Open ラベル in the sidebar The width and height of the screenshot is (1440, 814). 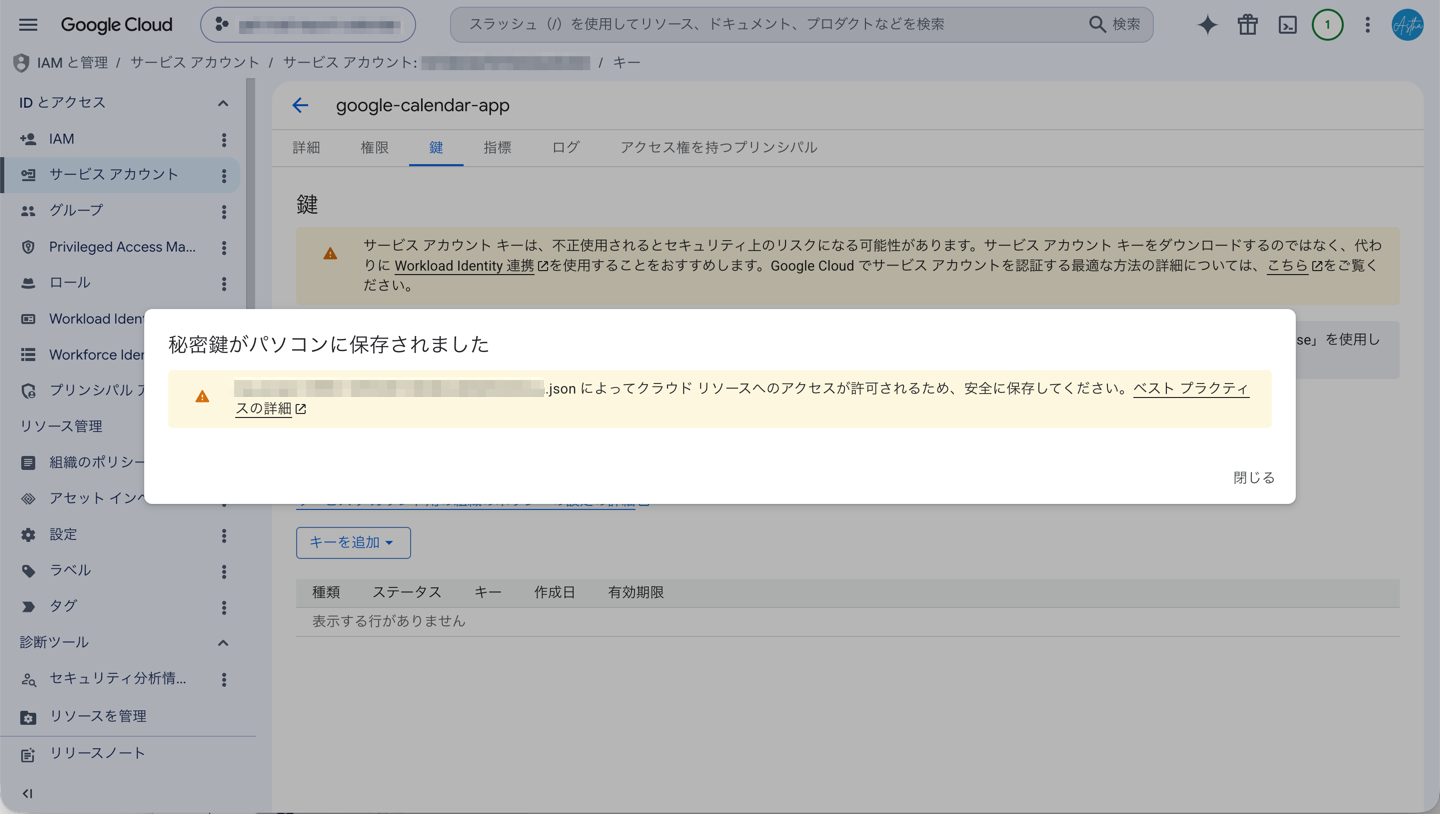[70, 570]
